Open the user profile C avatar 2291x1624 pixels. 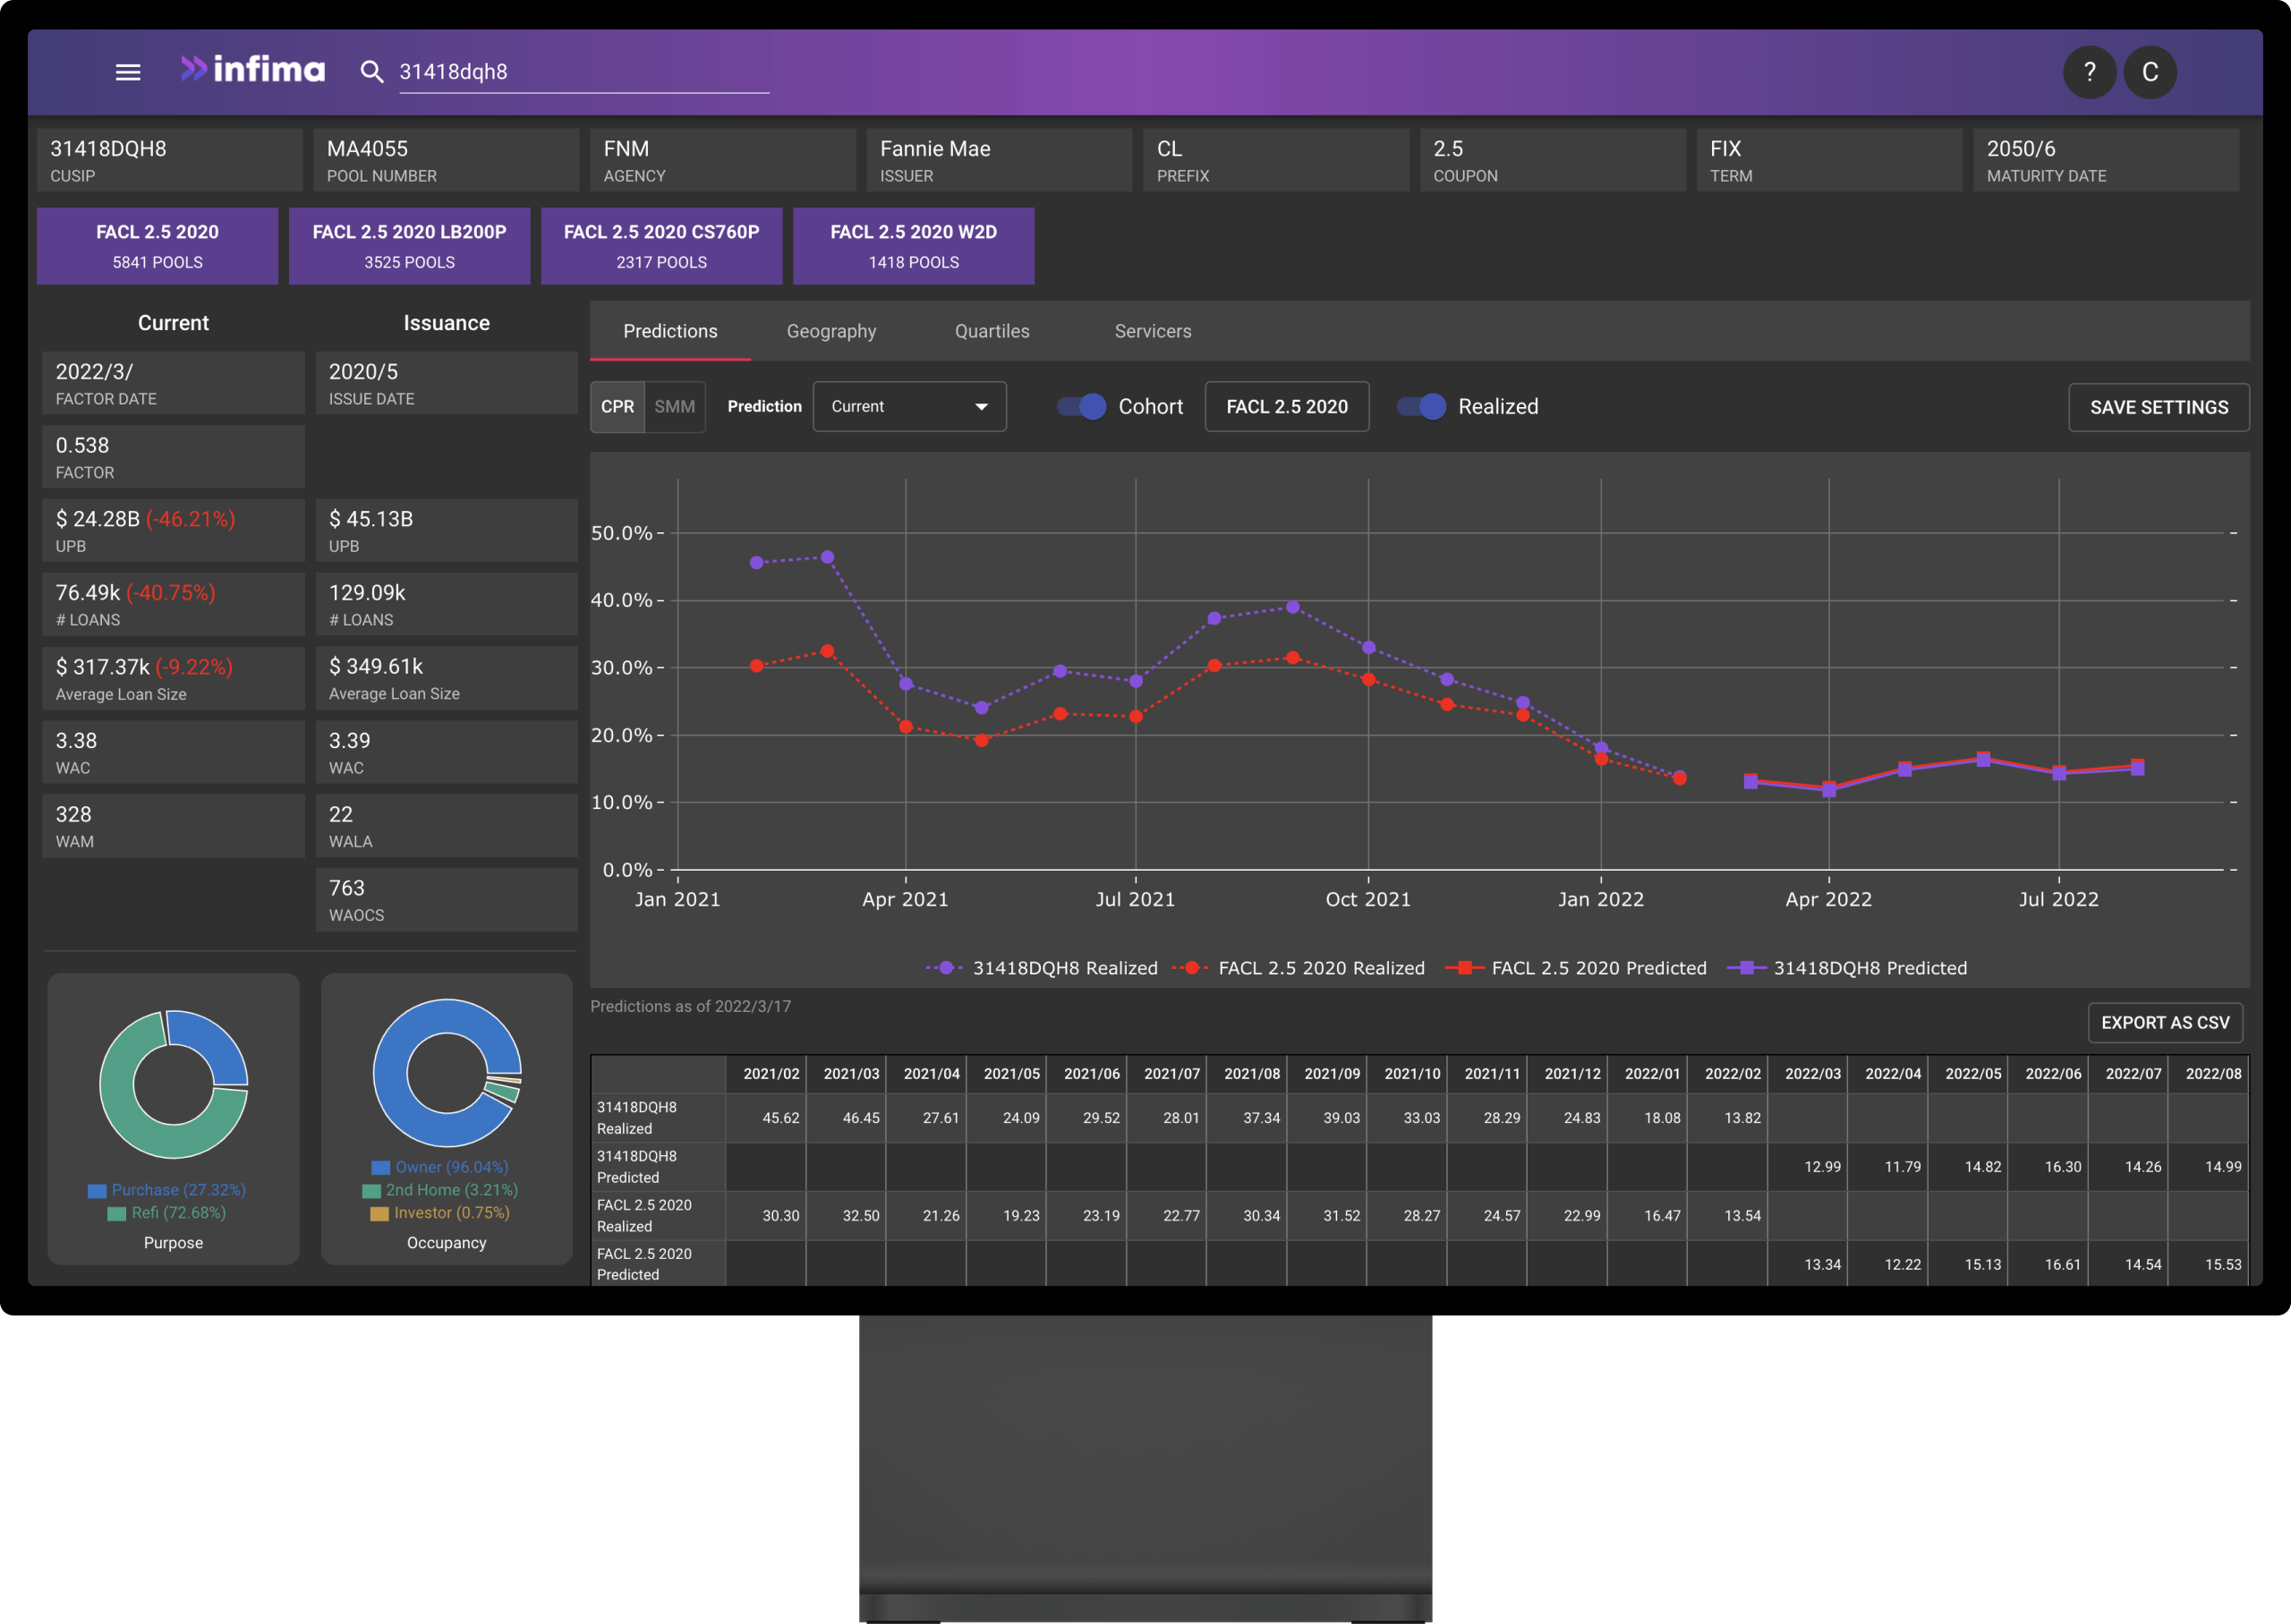point(2150,72)
